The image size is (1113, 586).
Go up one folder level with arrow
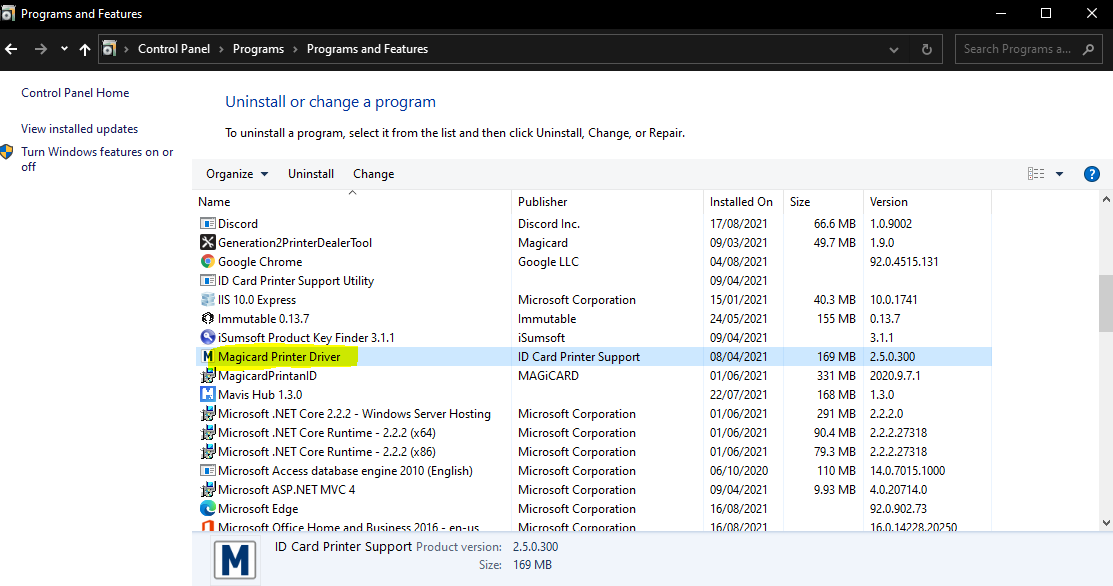coord(84,49)
